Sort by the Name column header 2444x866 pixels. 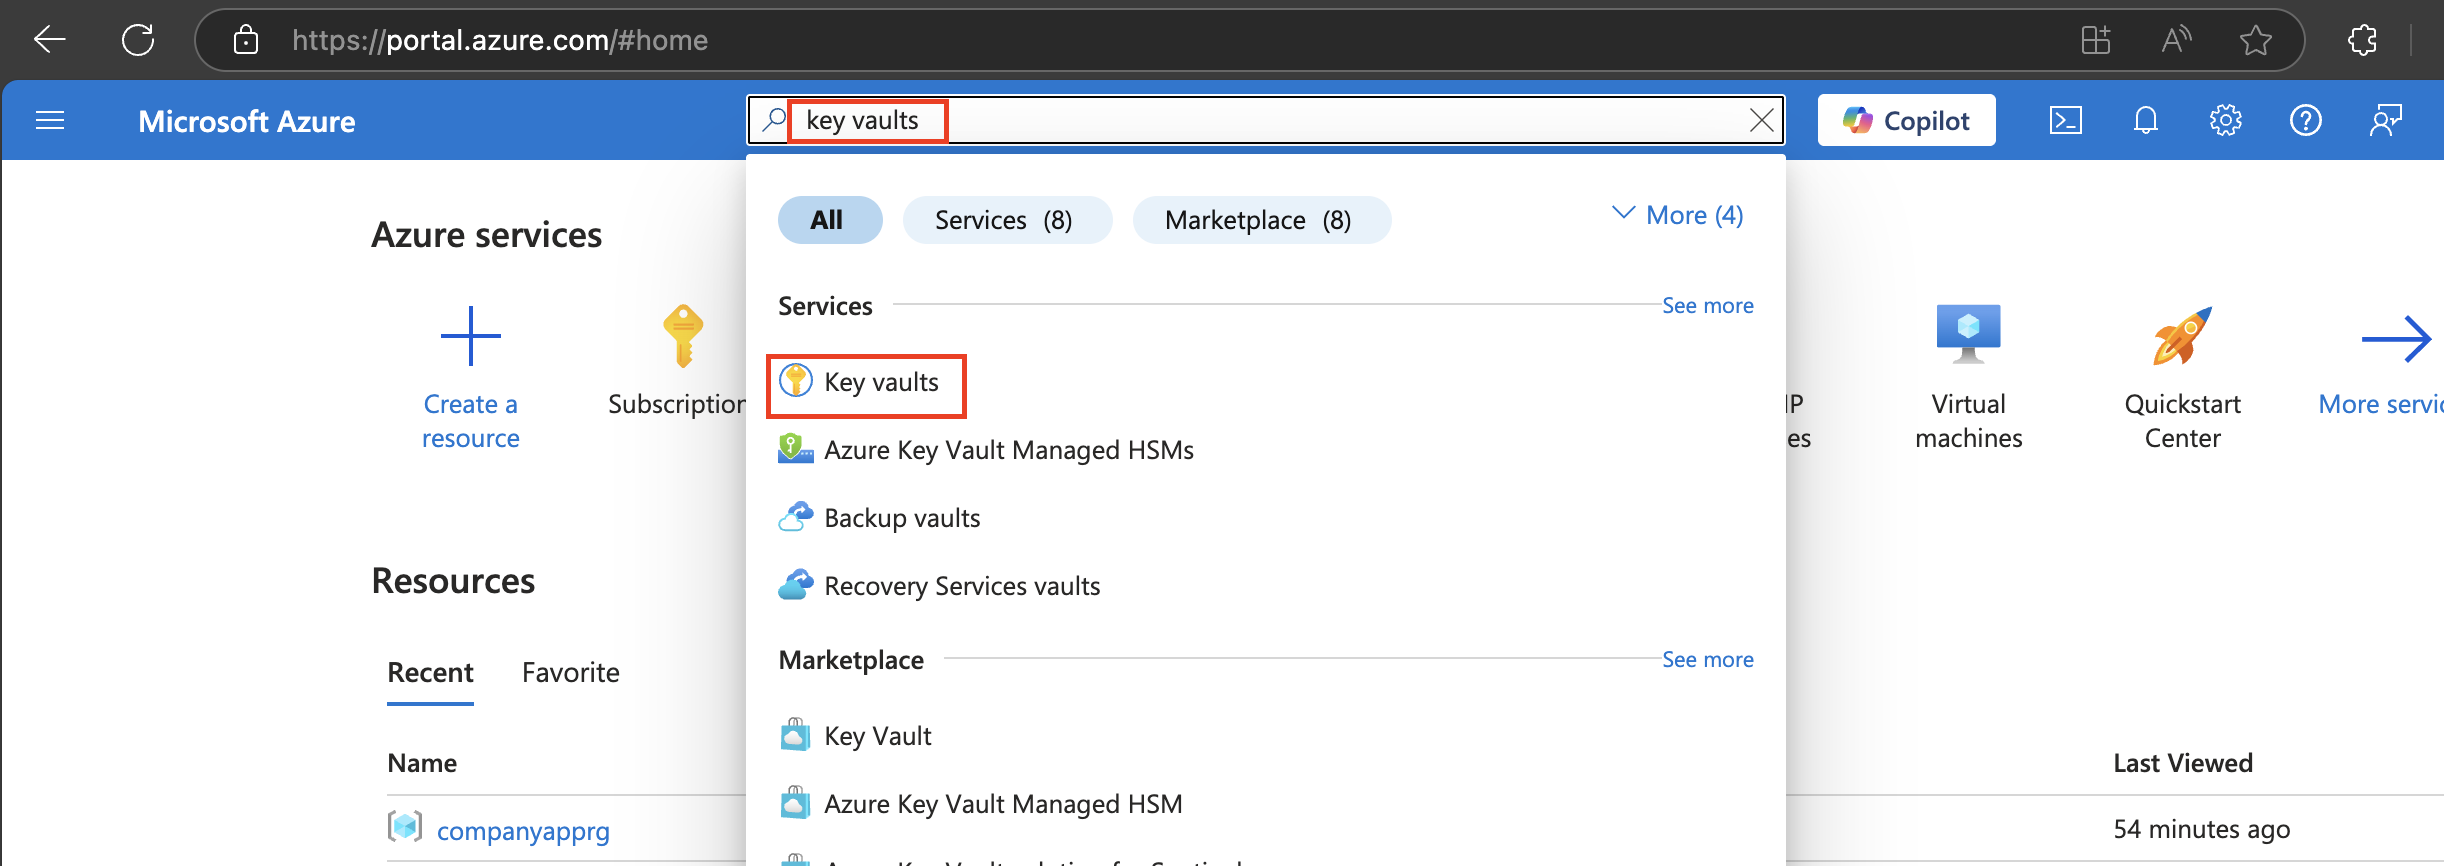point(422,764)
